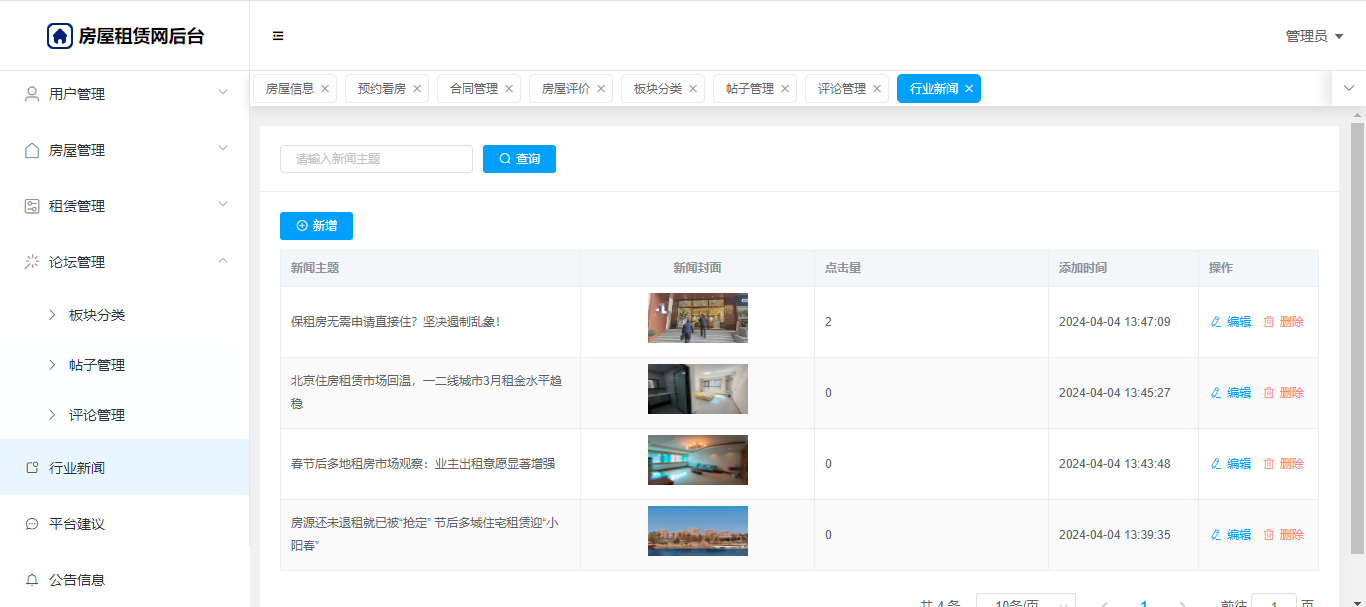Click the house logo icon in header
Viewport: 1366px width, 607px height.
coord(60,36)
